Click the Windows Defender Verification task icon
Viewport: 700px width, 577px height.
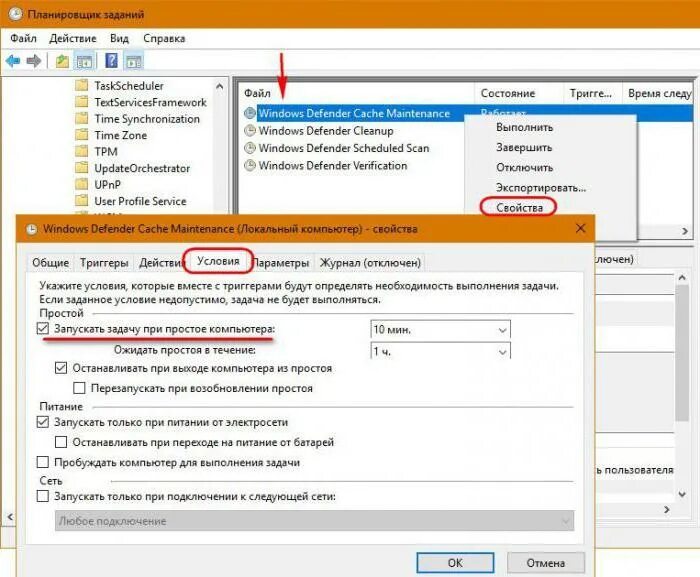click(250, 165)
